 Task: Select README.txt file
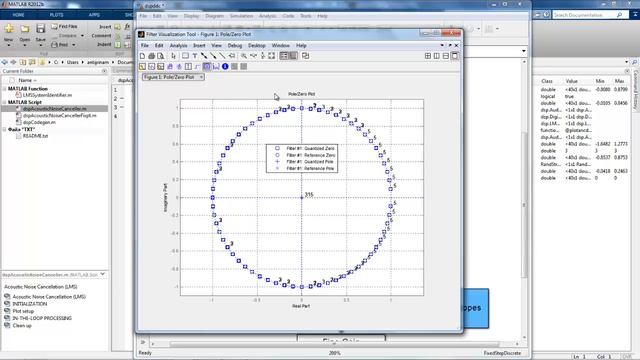[x=35, y=136]
